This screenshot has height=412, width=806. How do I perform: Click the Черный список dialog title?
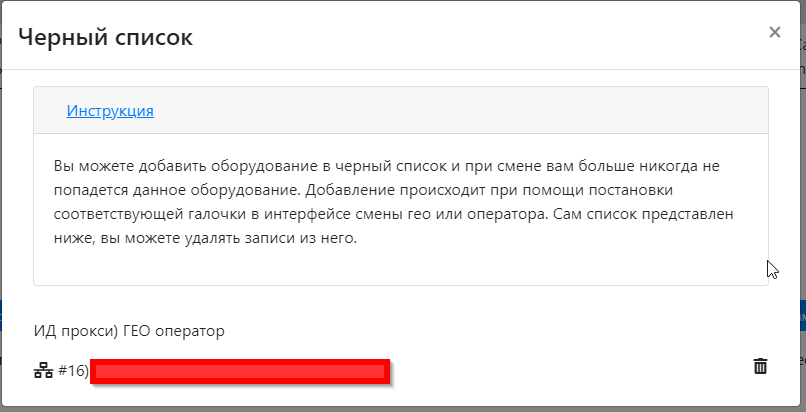(x=105, y=38)
